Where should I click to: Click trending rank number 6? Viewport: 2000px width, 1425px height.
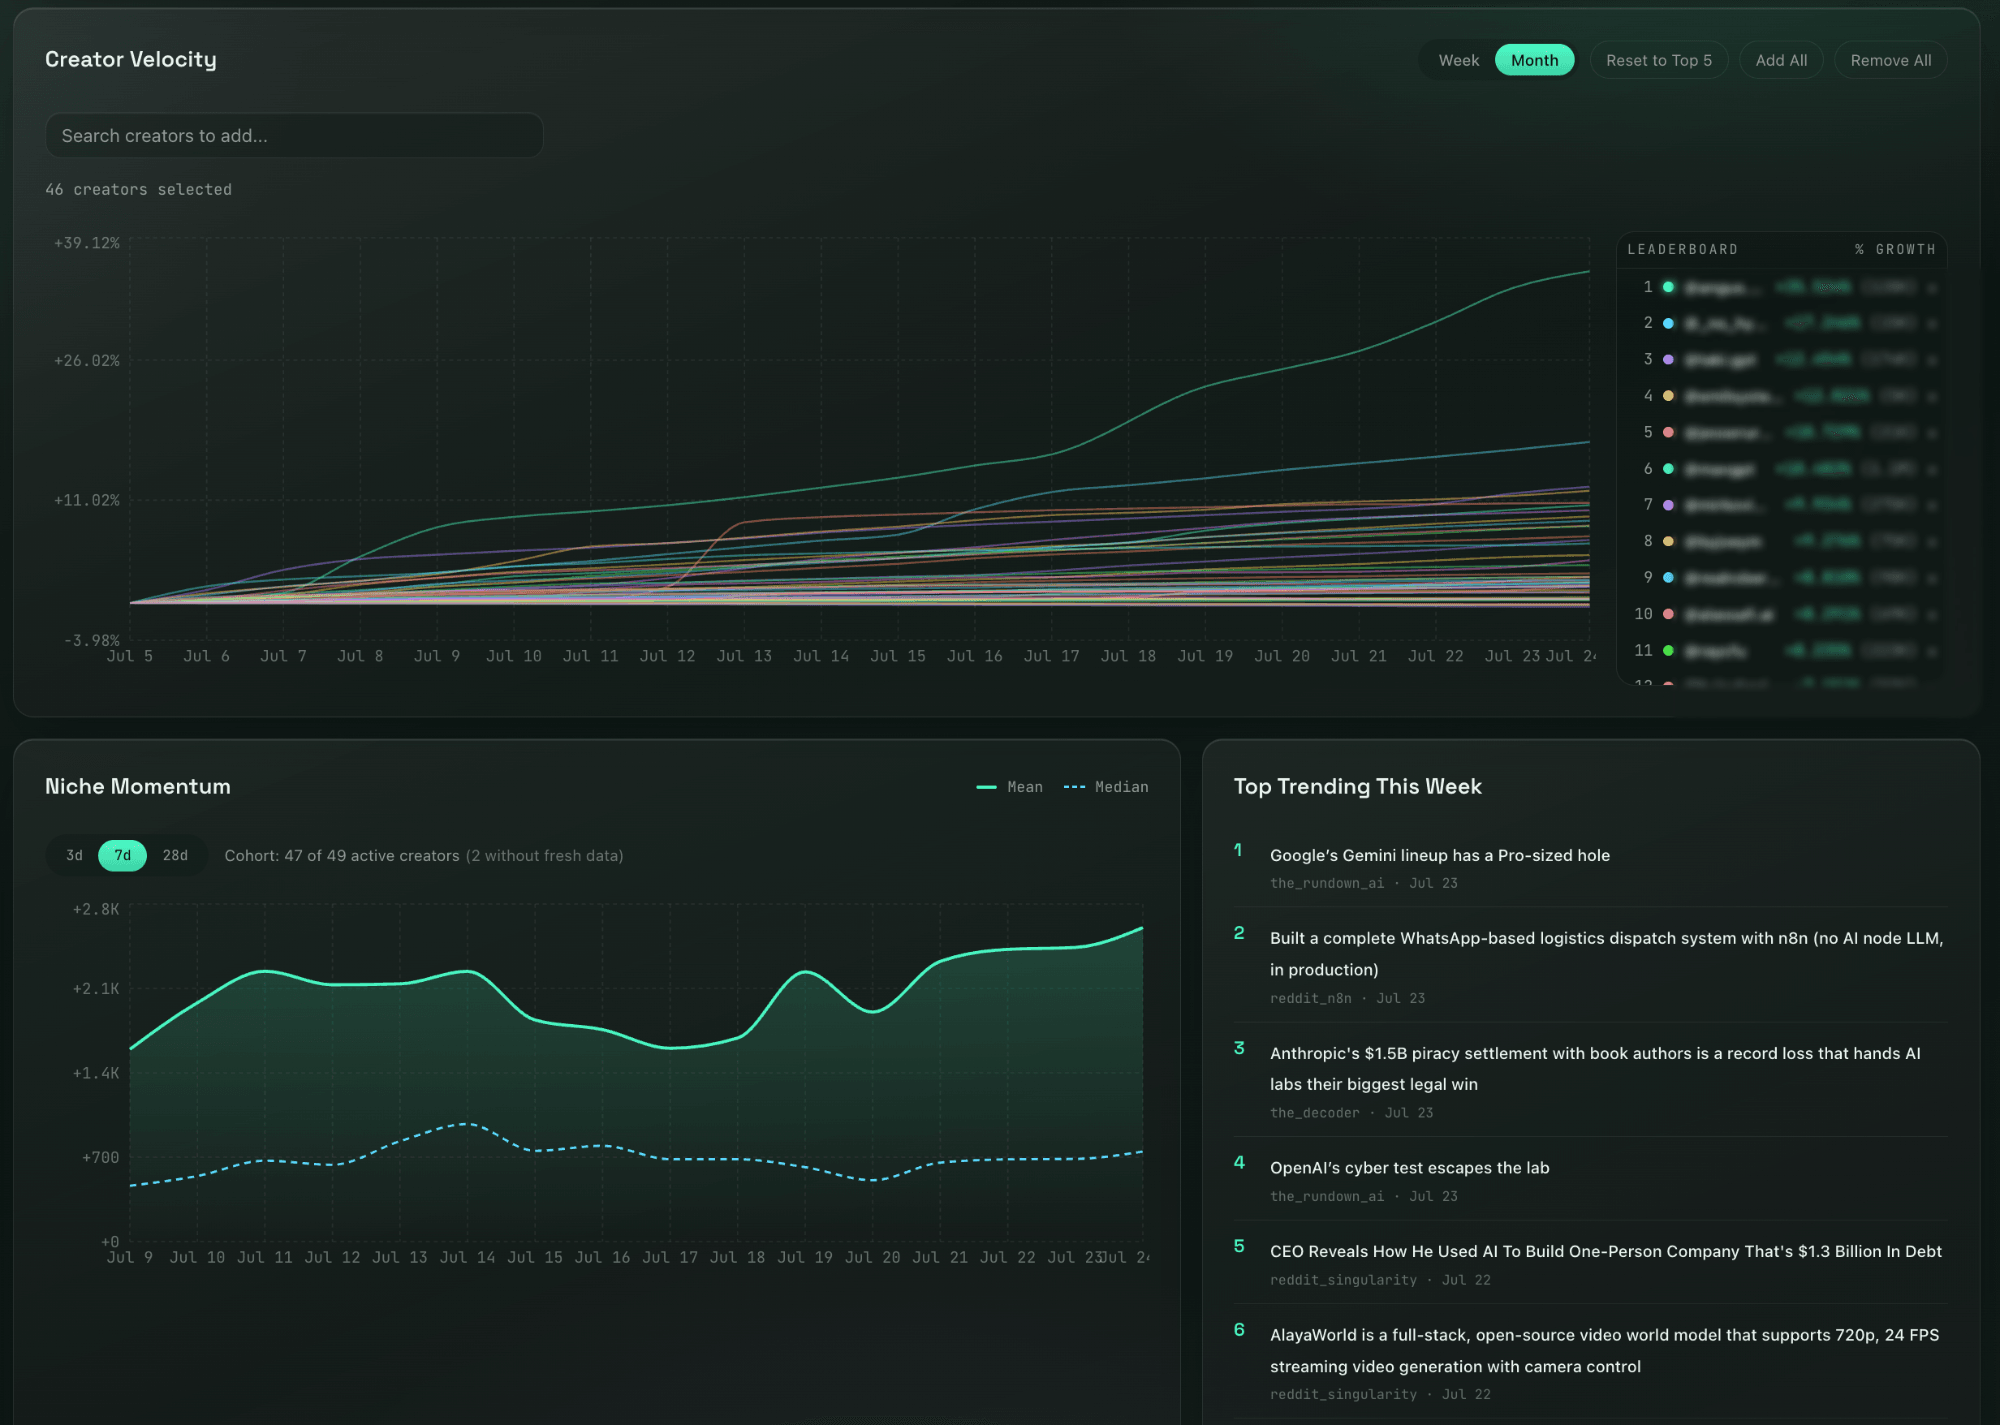coord(1239,1329)
